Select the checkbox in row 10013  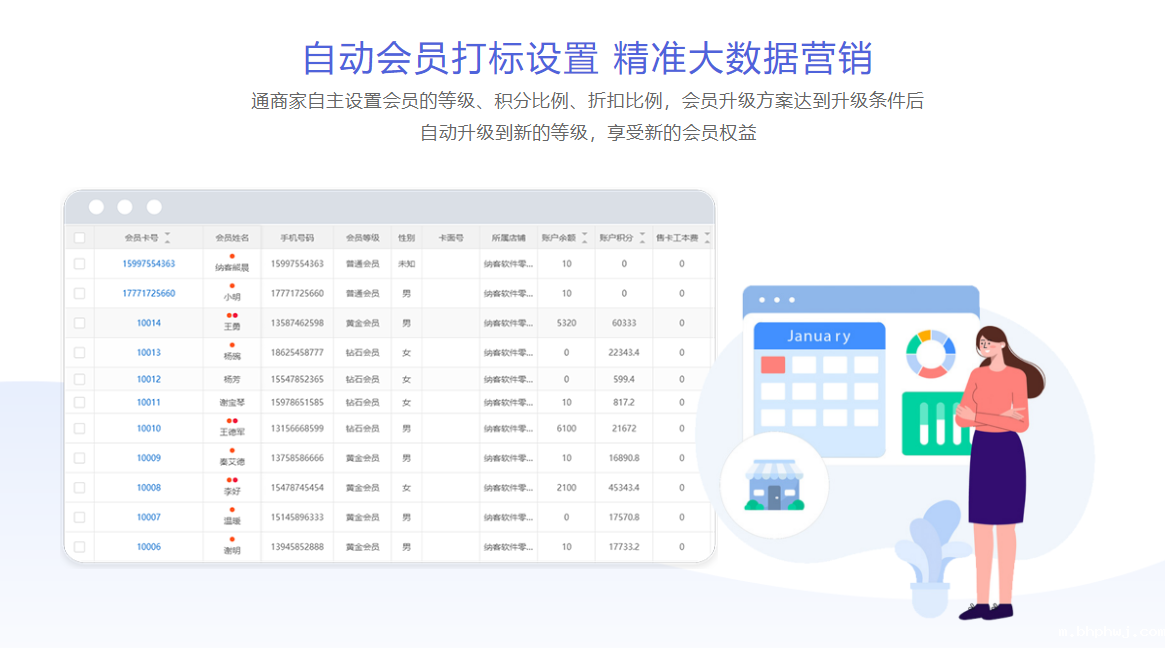pos(79,353)
